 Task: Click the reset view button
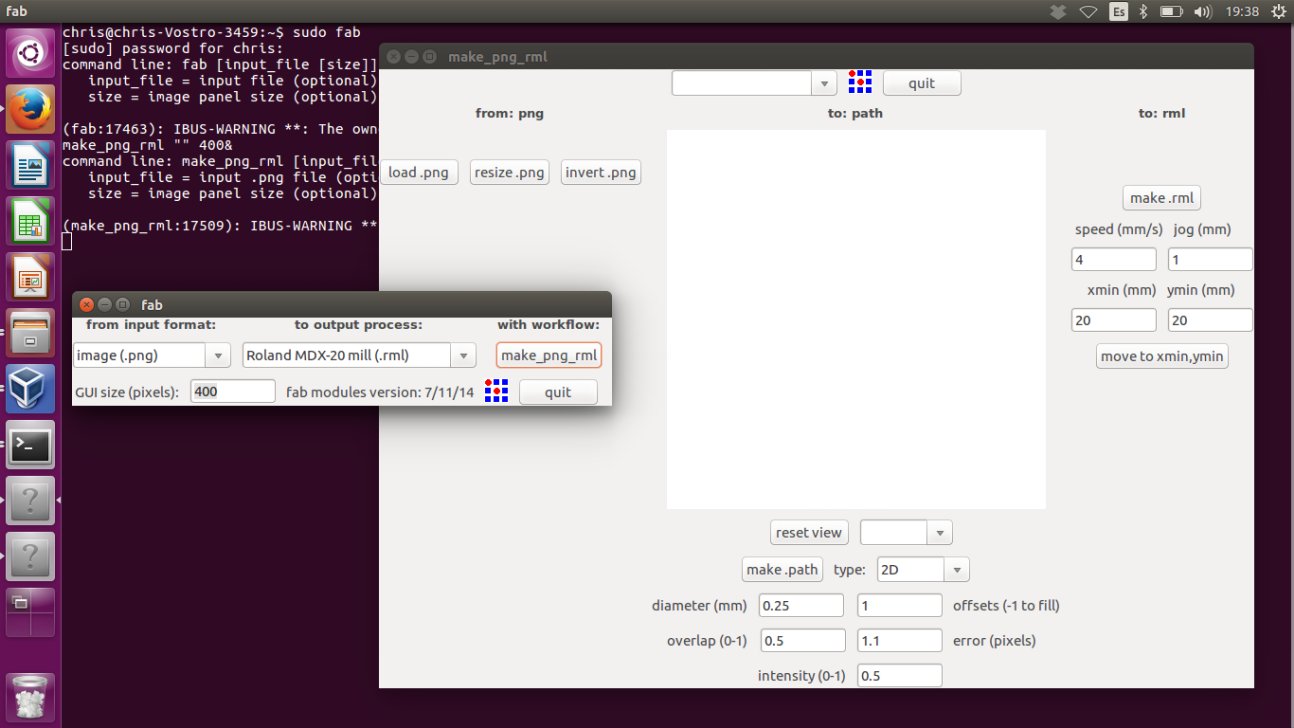pyautogui.click(x=809, y=532)
